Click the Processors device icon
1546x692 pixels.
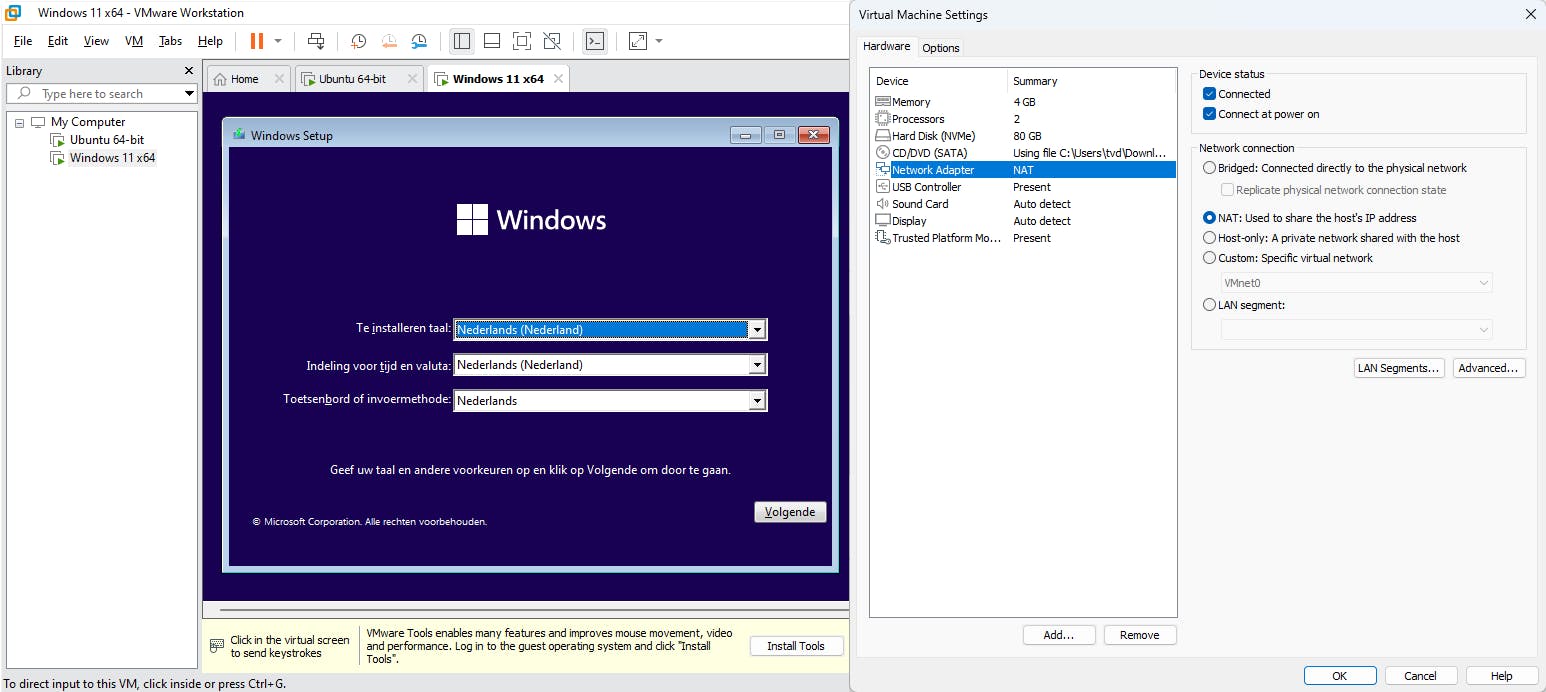882,119
